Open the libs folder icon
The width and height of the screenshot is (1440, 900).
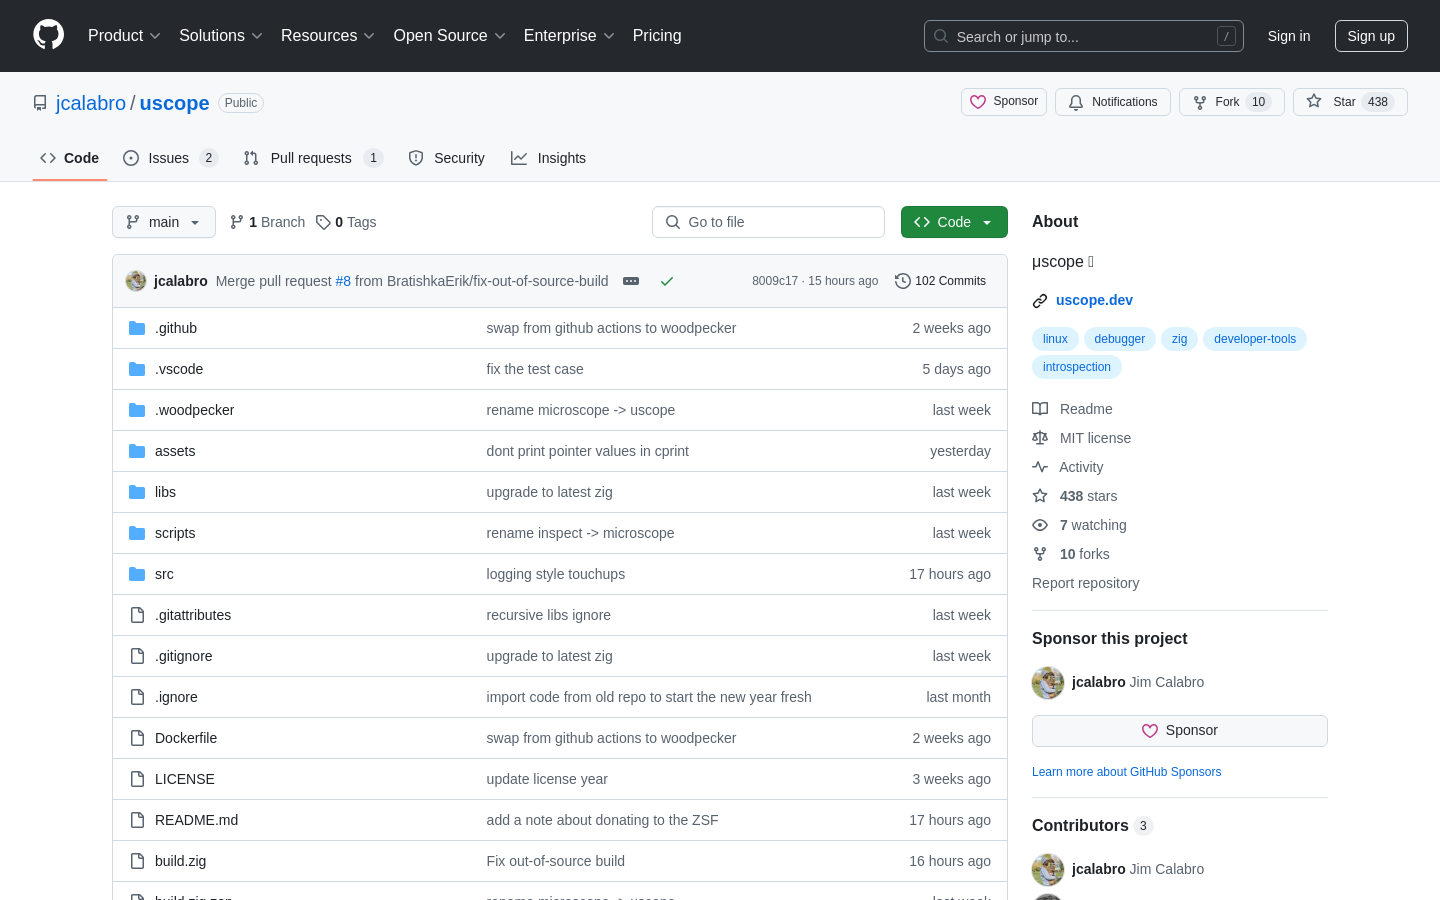pyautogui.click(x=137, y=492)
